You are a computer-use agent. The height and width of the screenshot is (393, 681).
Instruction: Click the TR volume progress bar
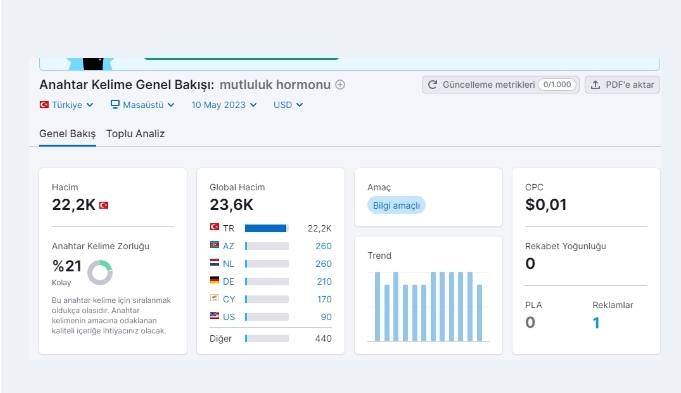click(x=267, y=228)
